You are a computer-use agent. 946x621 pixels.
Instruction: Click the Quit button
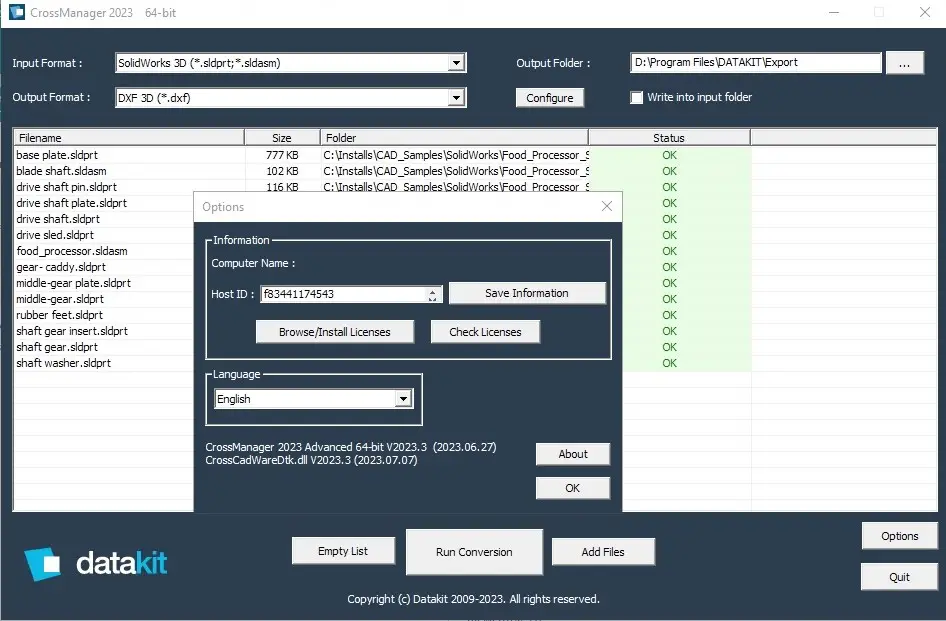[x=900, y=577]
